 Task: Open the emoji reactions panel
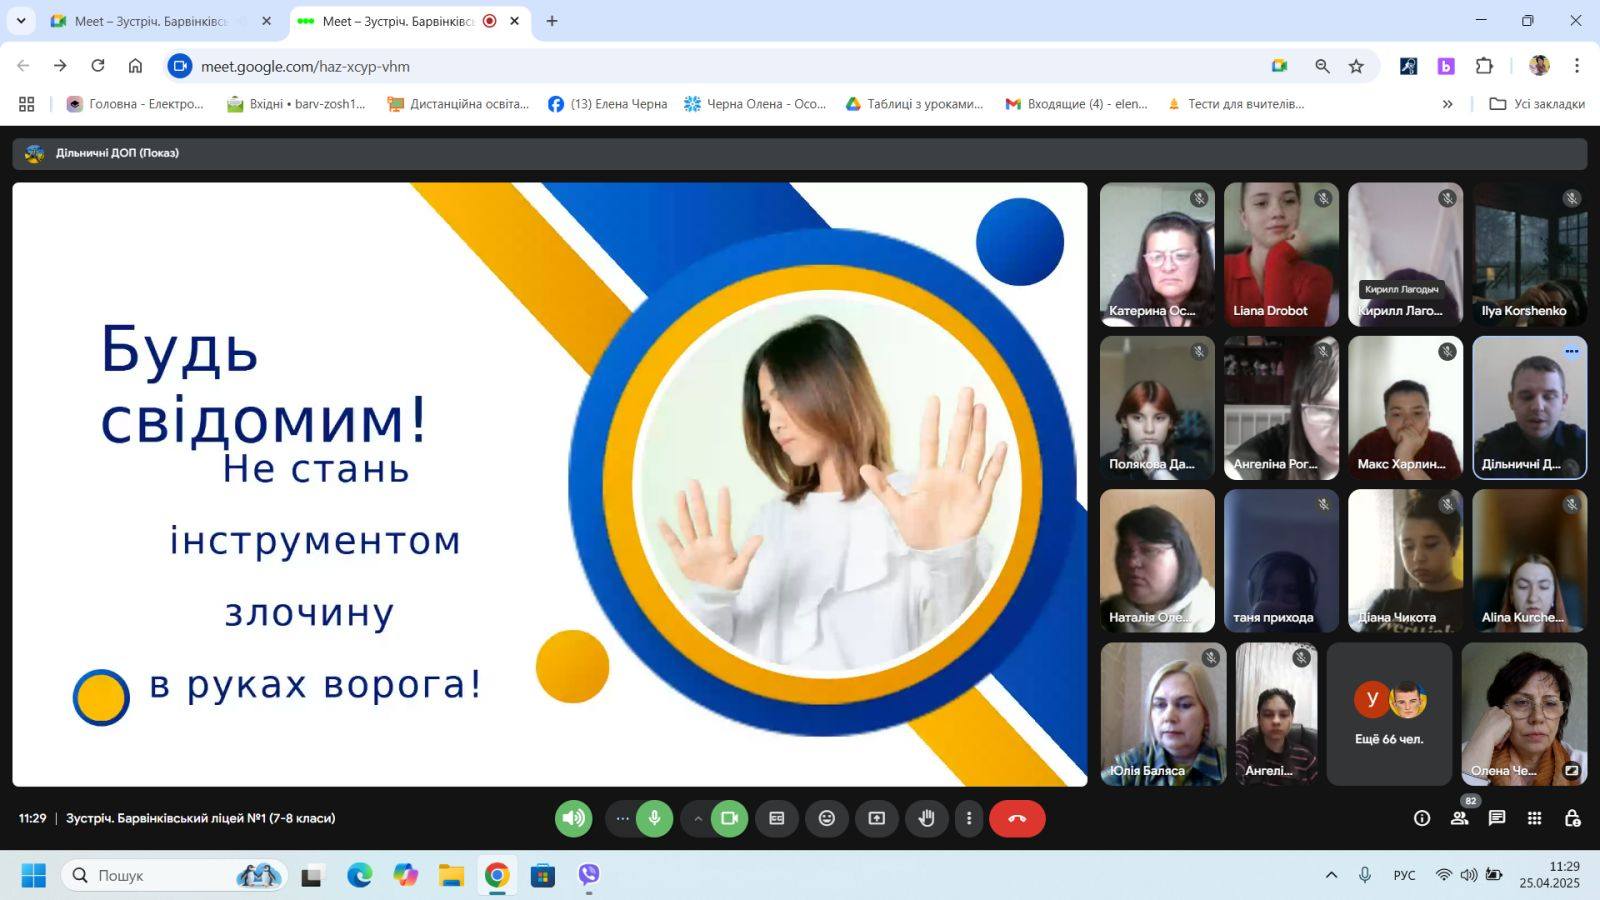[x=827, y=818]
